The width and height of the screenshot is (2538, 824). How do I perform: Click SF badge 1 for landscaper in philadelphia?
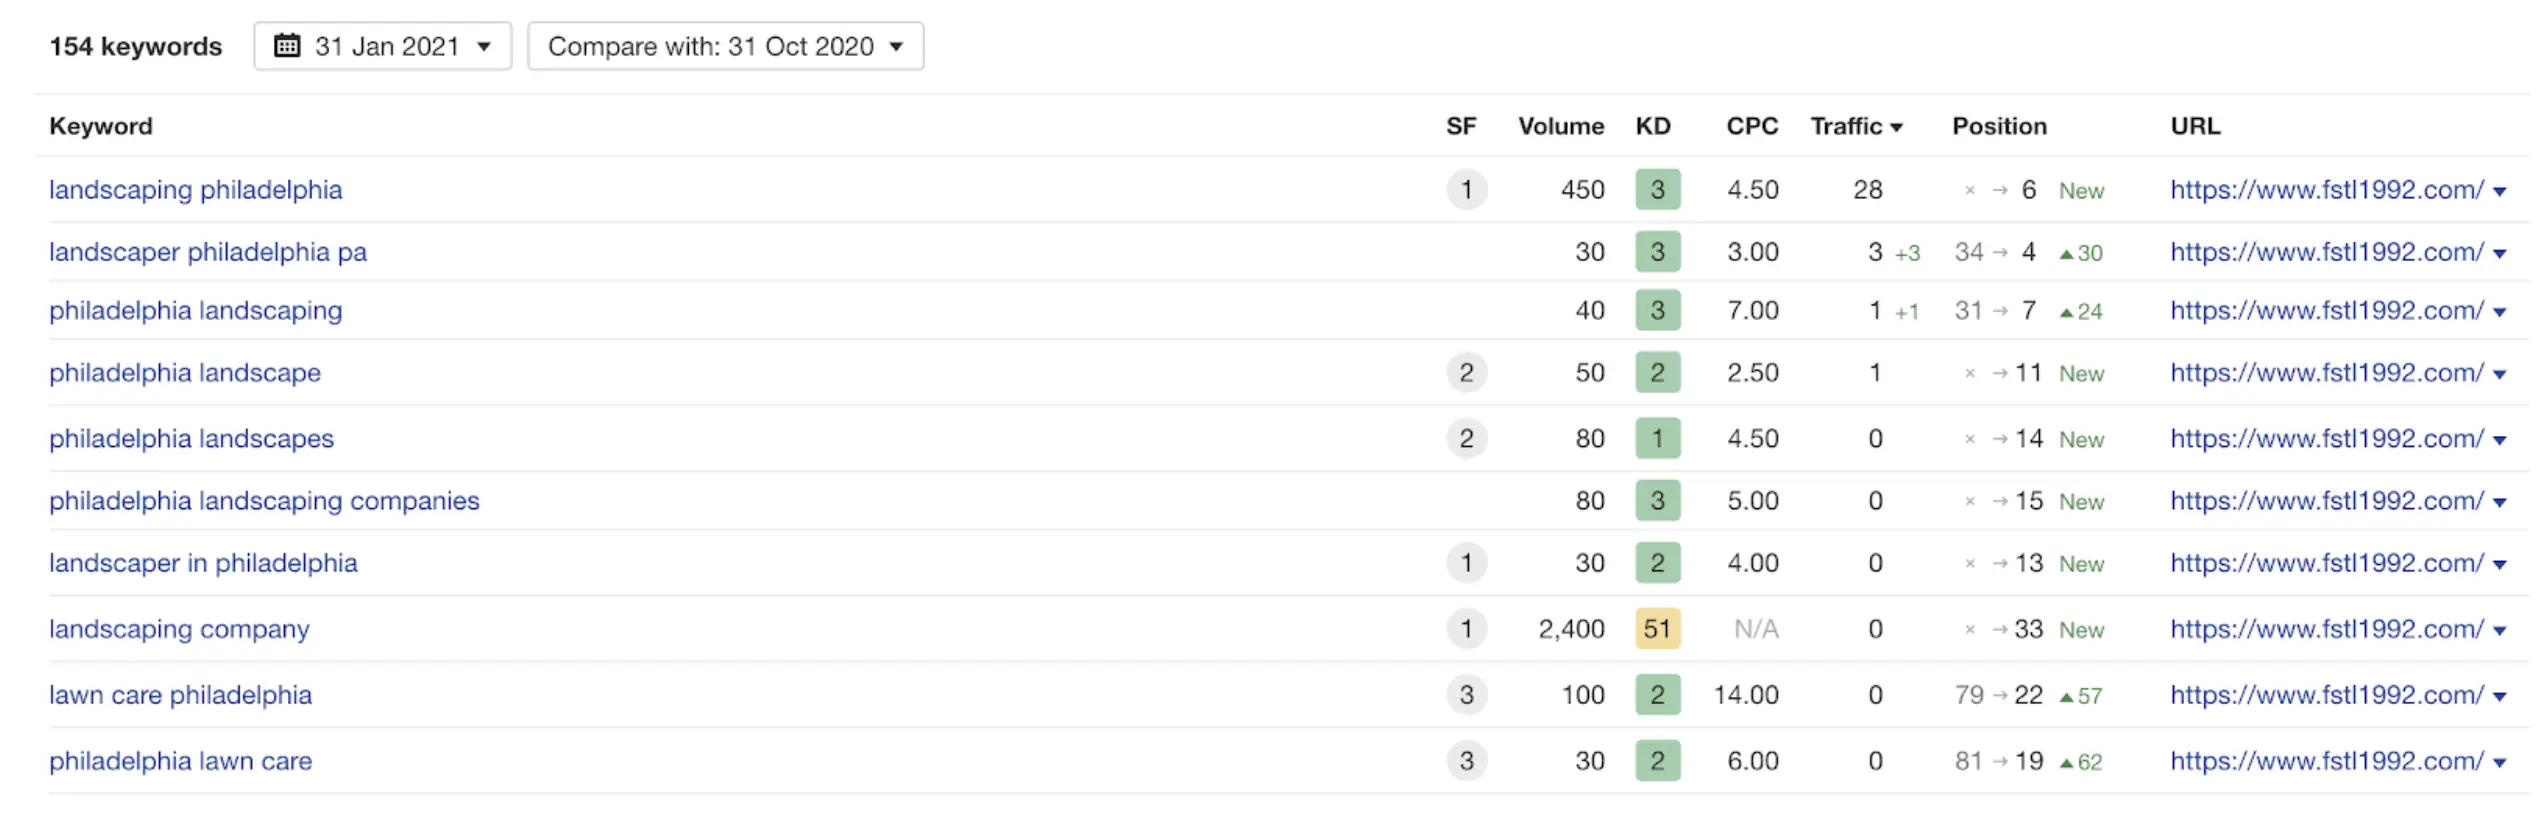tap(1467, 563)
